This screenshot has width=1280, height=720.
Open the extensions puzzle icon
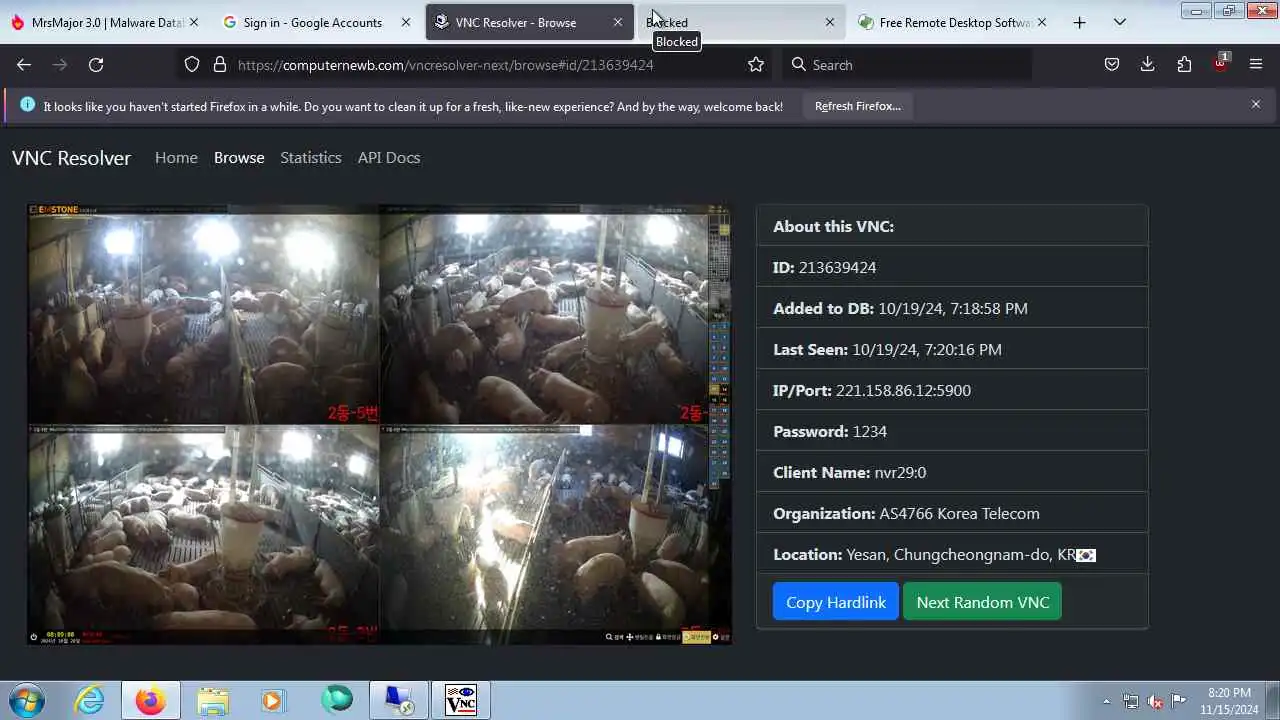(x=1184, y=64)
